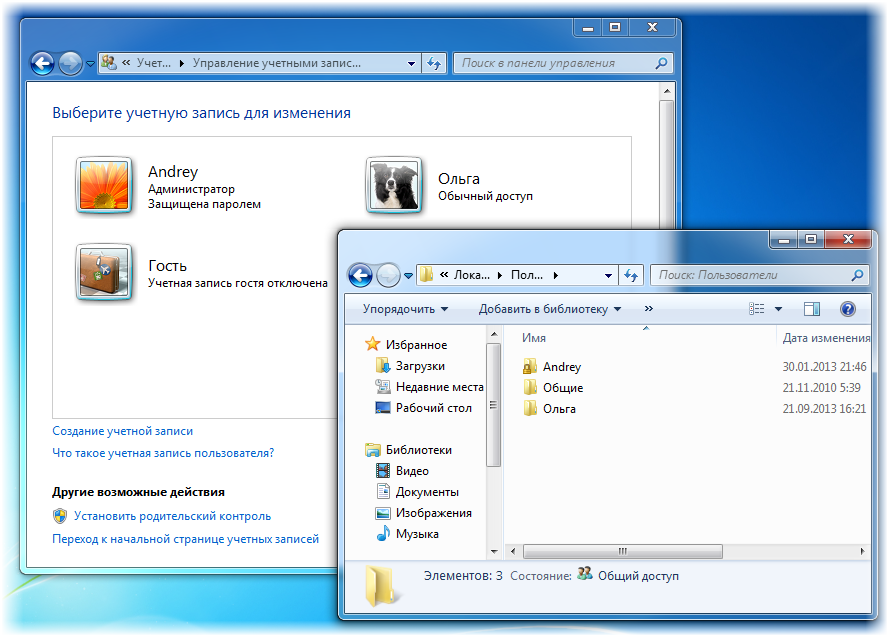This screenshot has width=889, height=637.
Task: Click shield icon beside parental control link
Action: [x=60, y=516]
